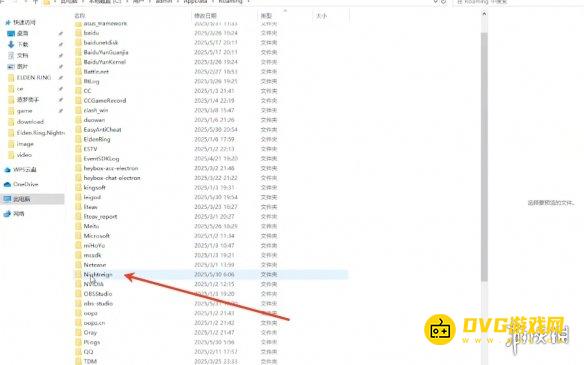Open the download folder in sidebar

click(26, 122)
